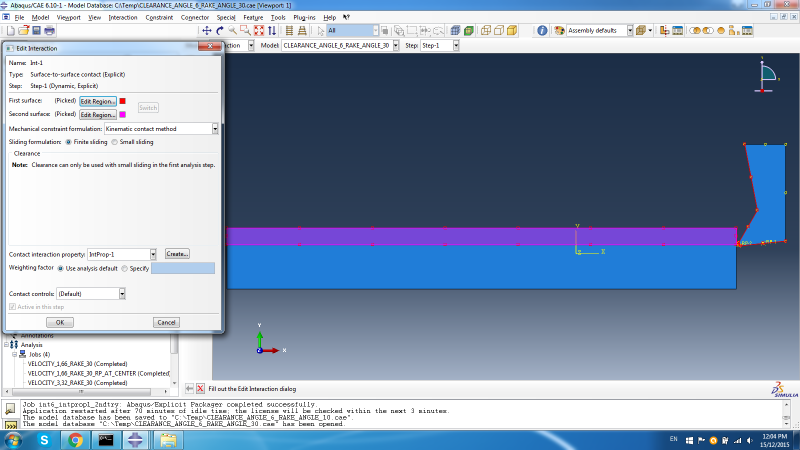Image resolution: width=800 pixels, height=450 pixels.
Task: Cancel procedure with red X in prompt area
Action: (201, 389)
